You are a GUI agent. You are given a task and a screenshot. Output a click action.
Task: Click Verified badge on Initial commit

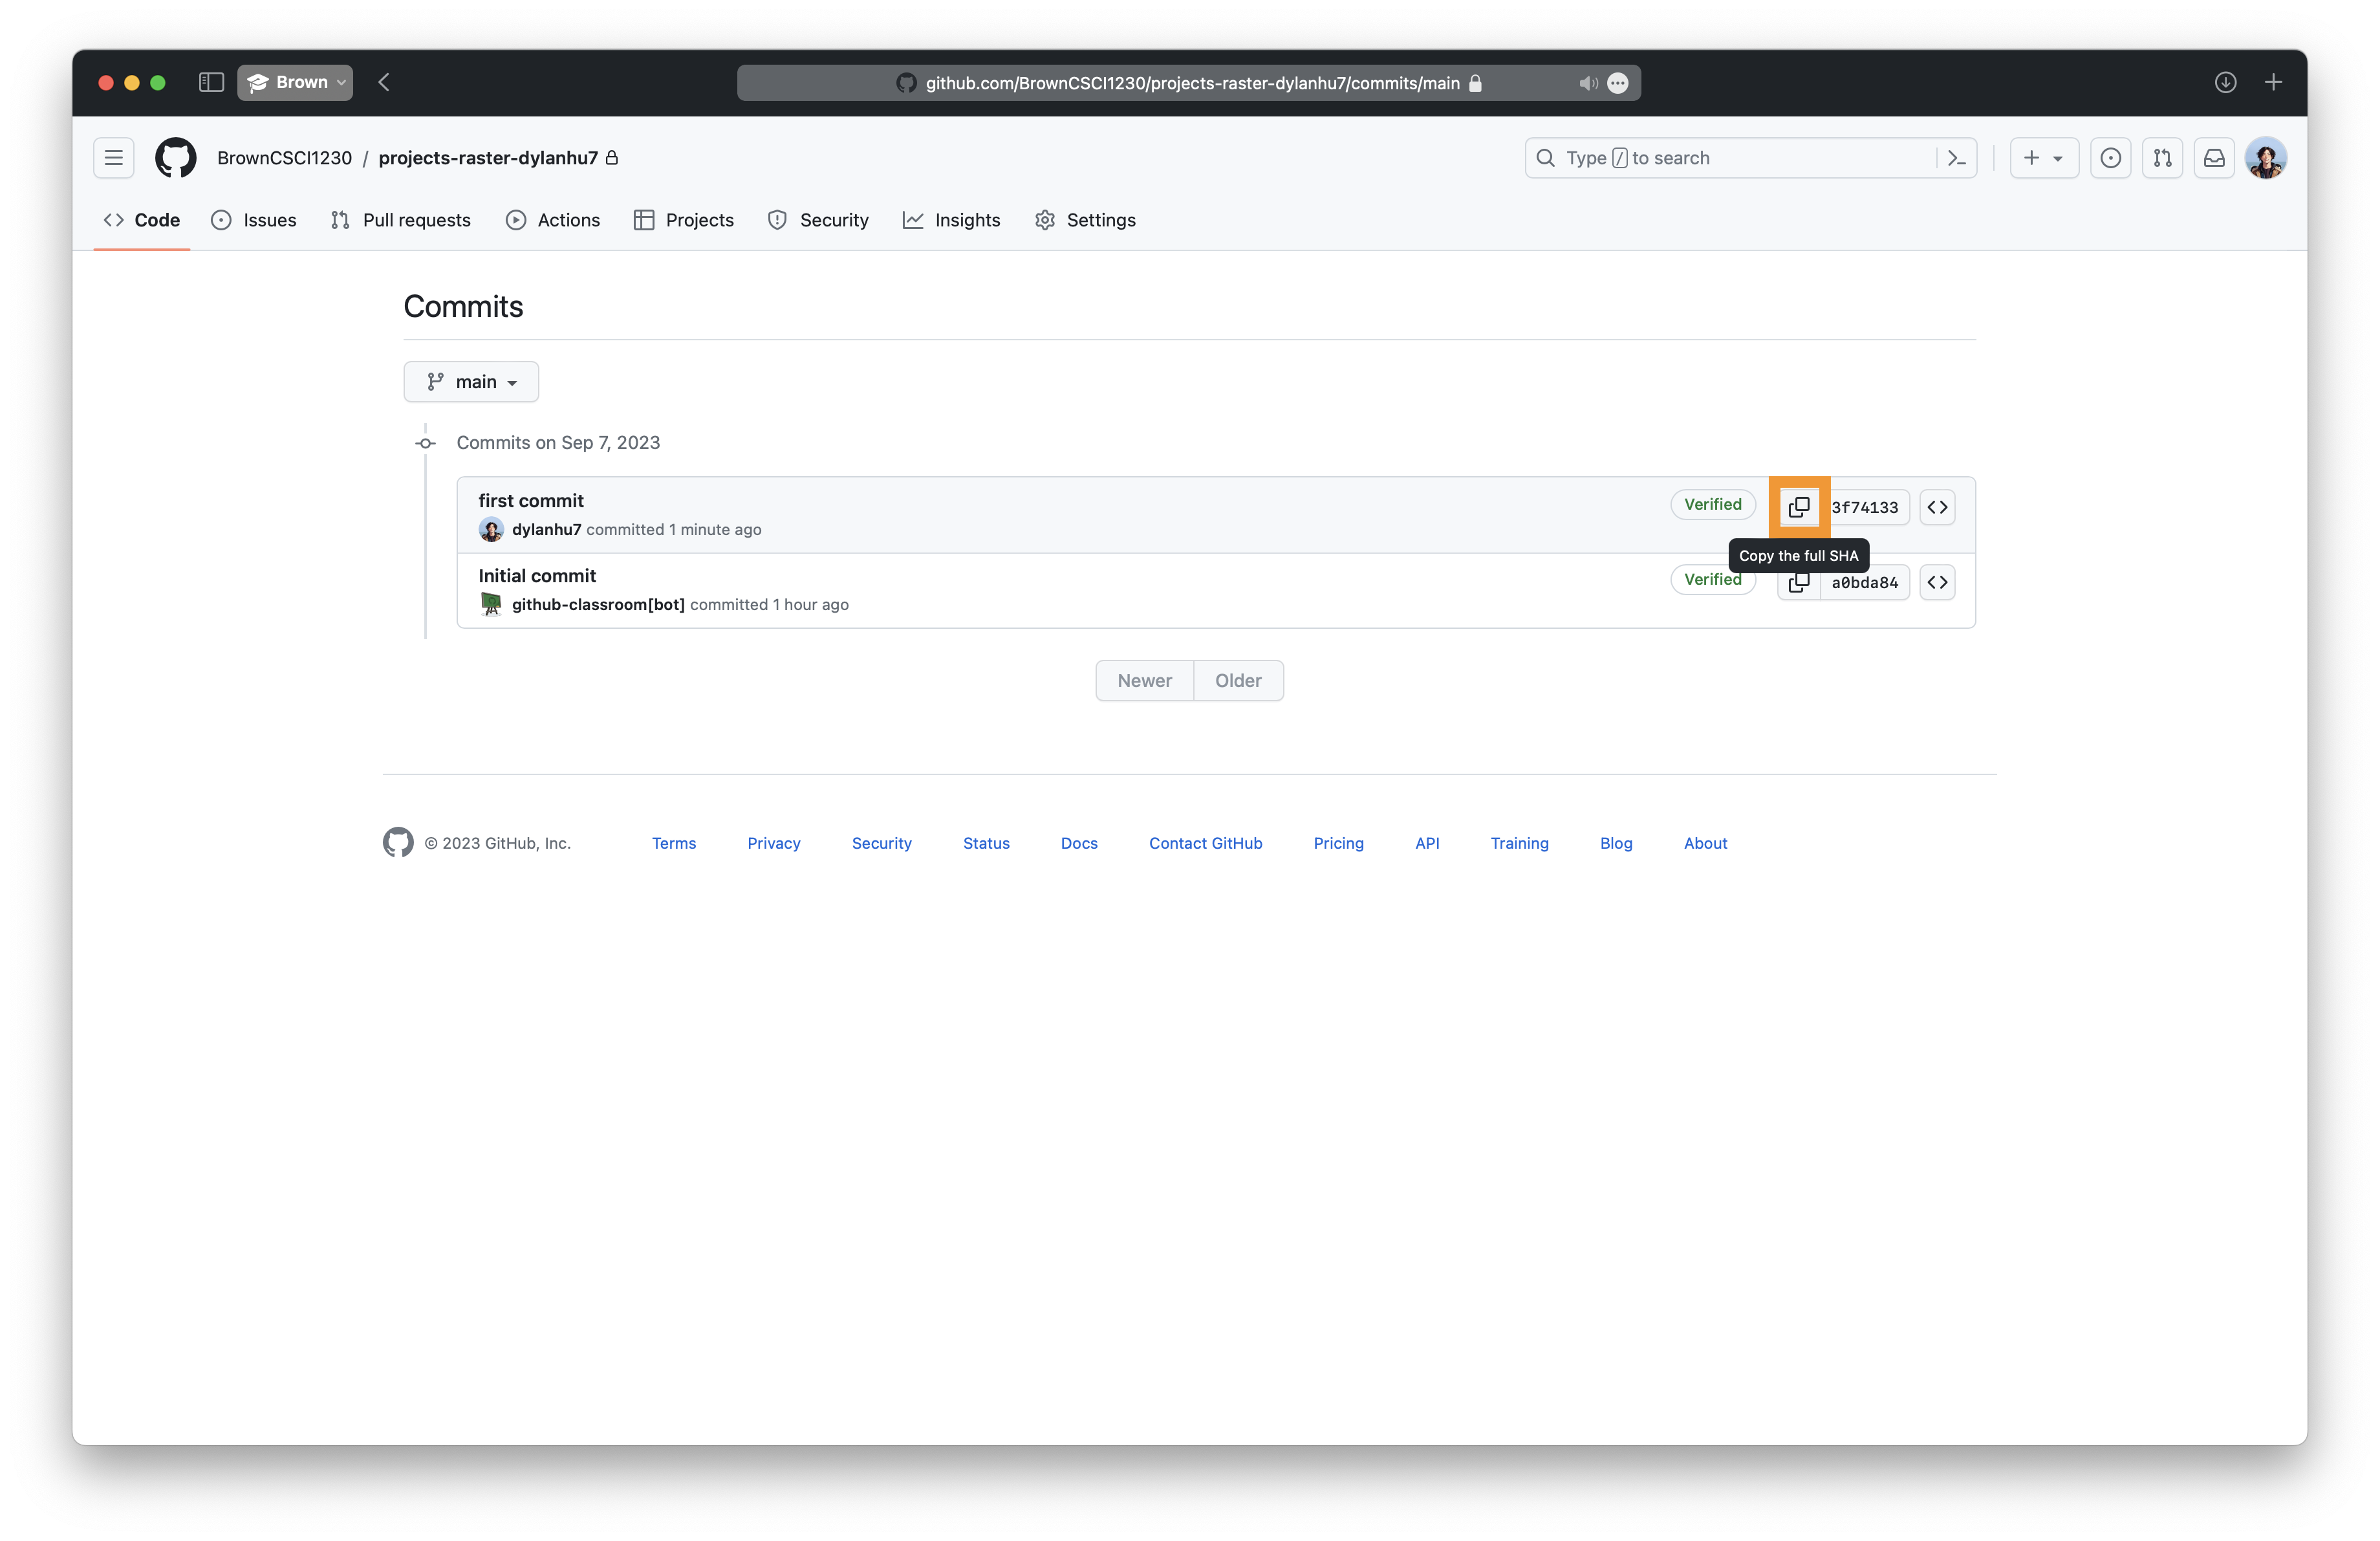pos(1712,579)
